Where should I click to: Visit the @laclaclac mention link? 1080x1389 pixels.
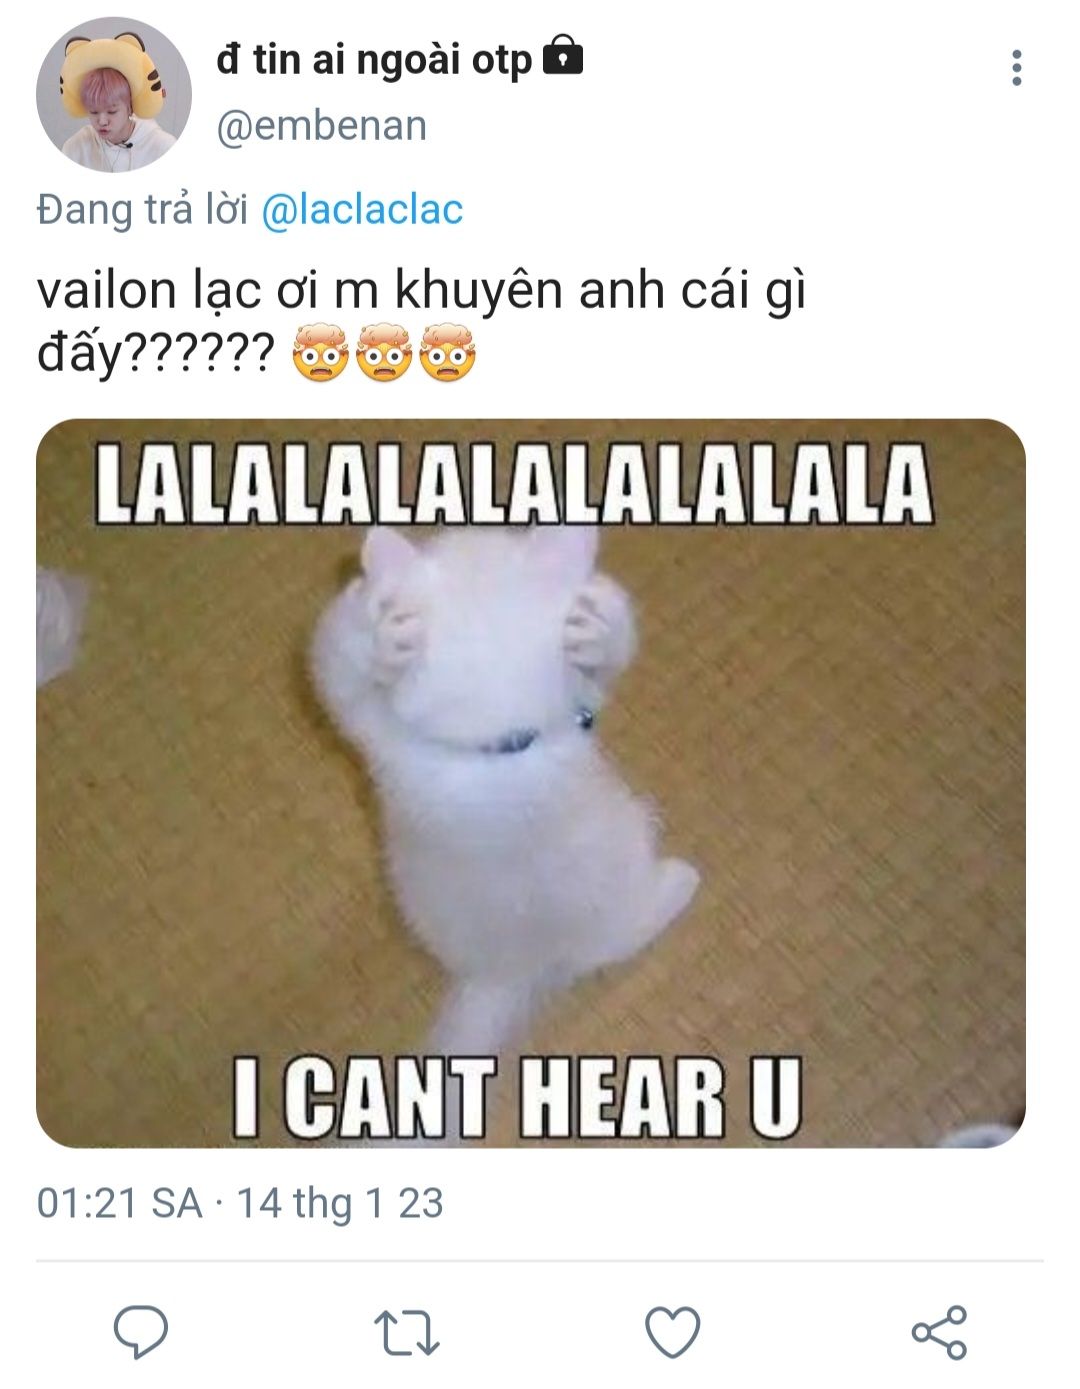click(x=362, y=210)
